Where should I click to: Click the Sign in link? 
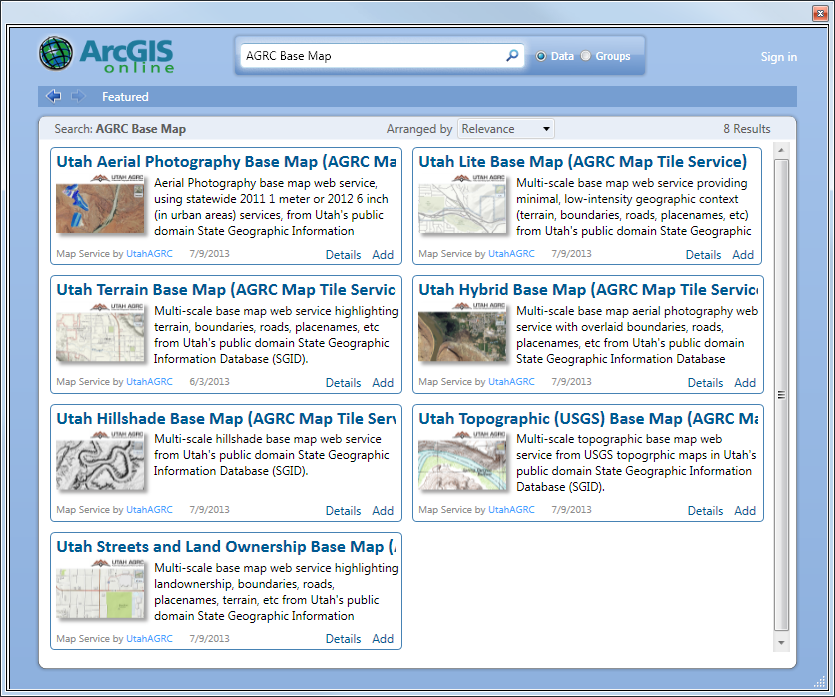pyautogui.click(x=779, y=57)
